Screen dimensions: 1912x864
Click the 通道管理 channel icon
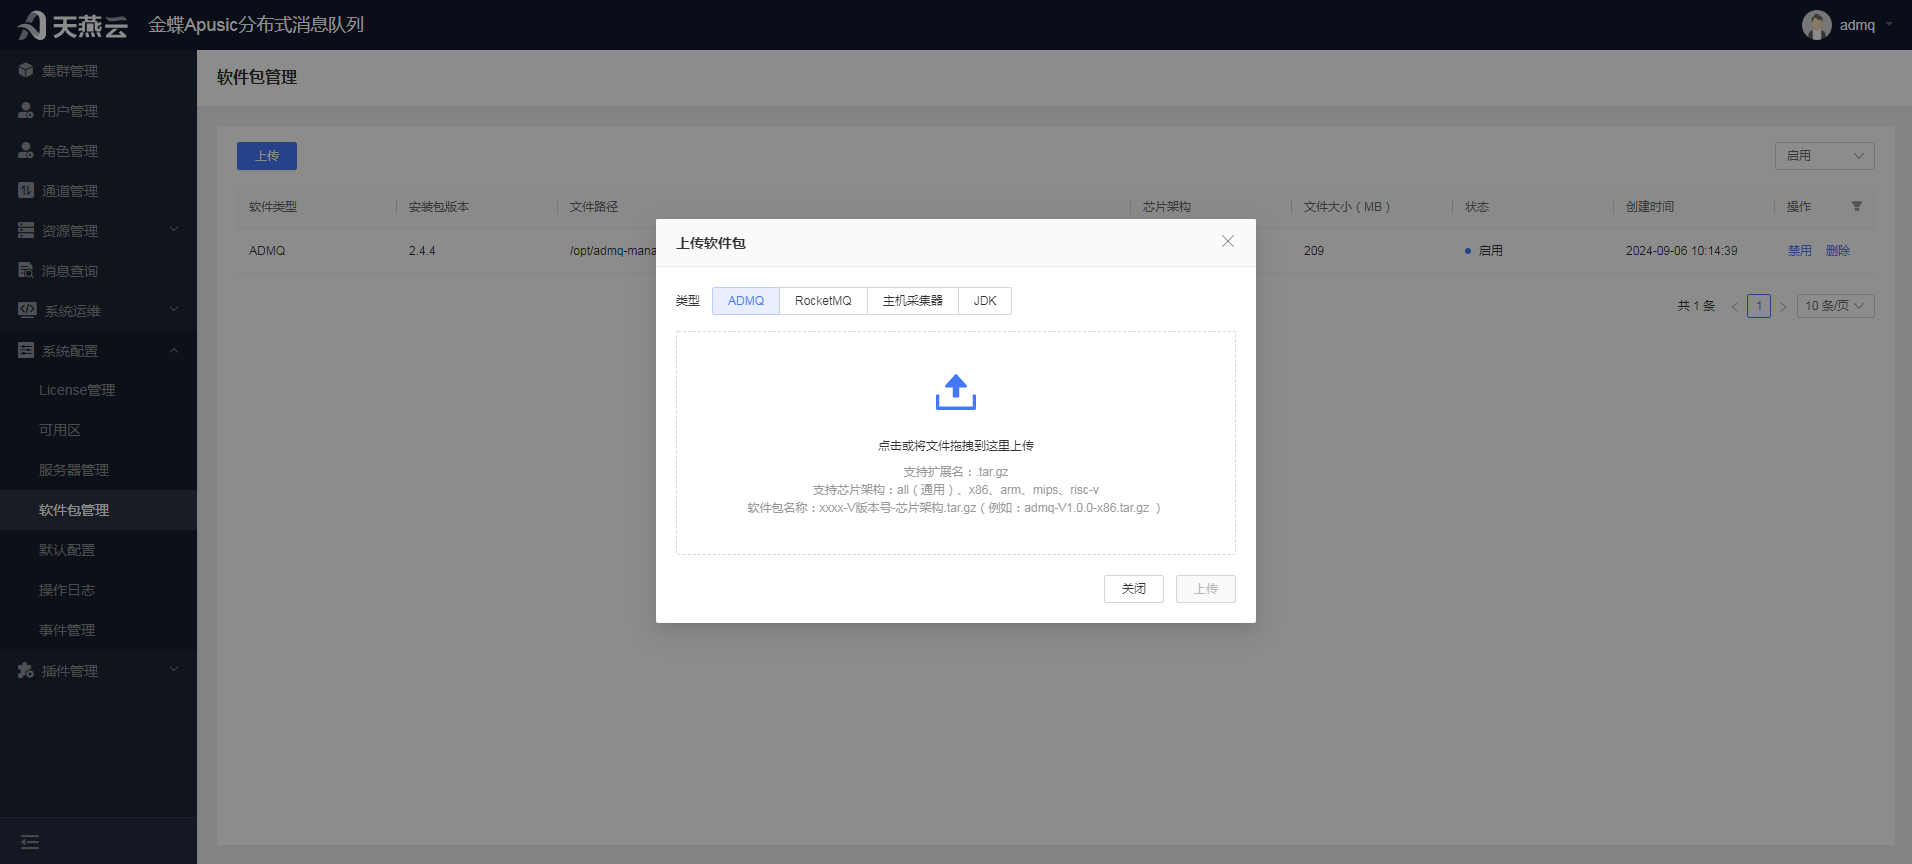pos(26,190)
